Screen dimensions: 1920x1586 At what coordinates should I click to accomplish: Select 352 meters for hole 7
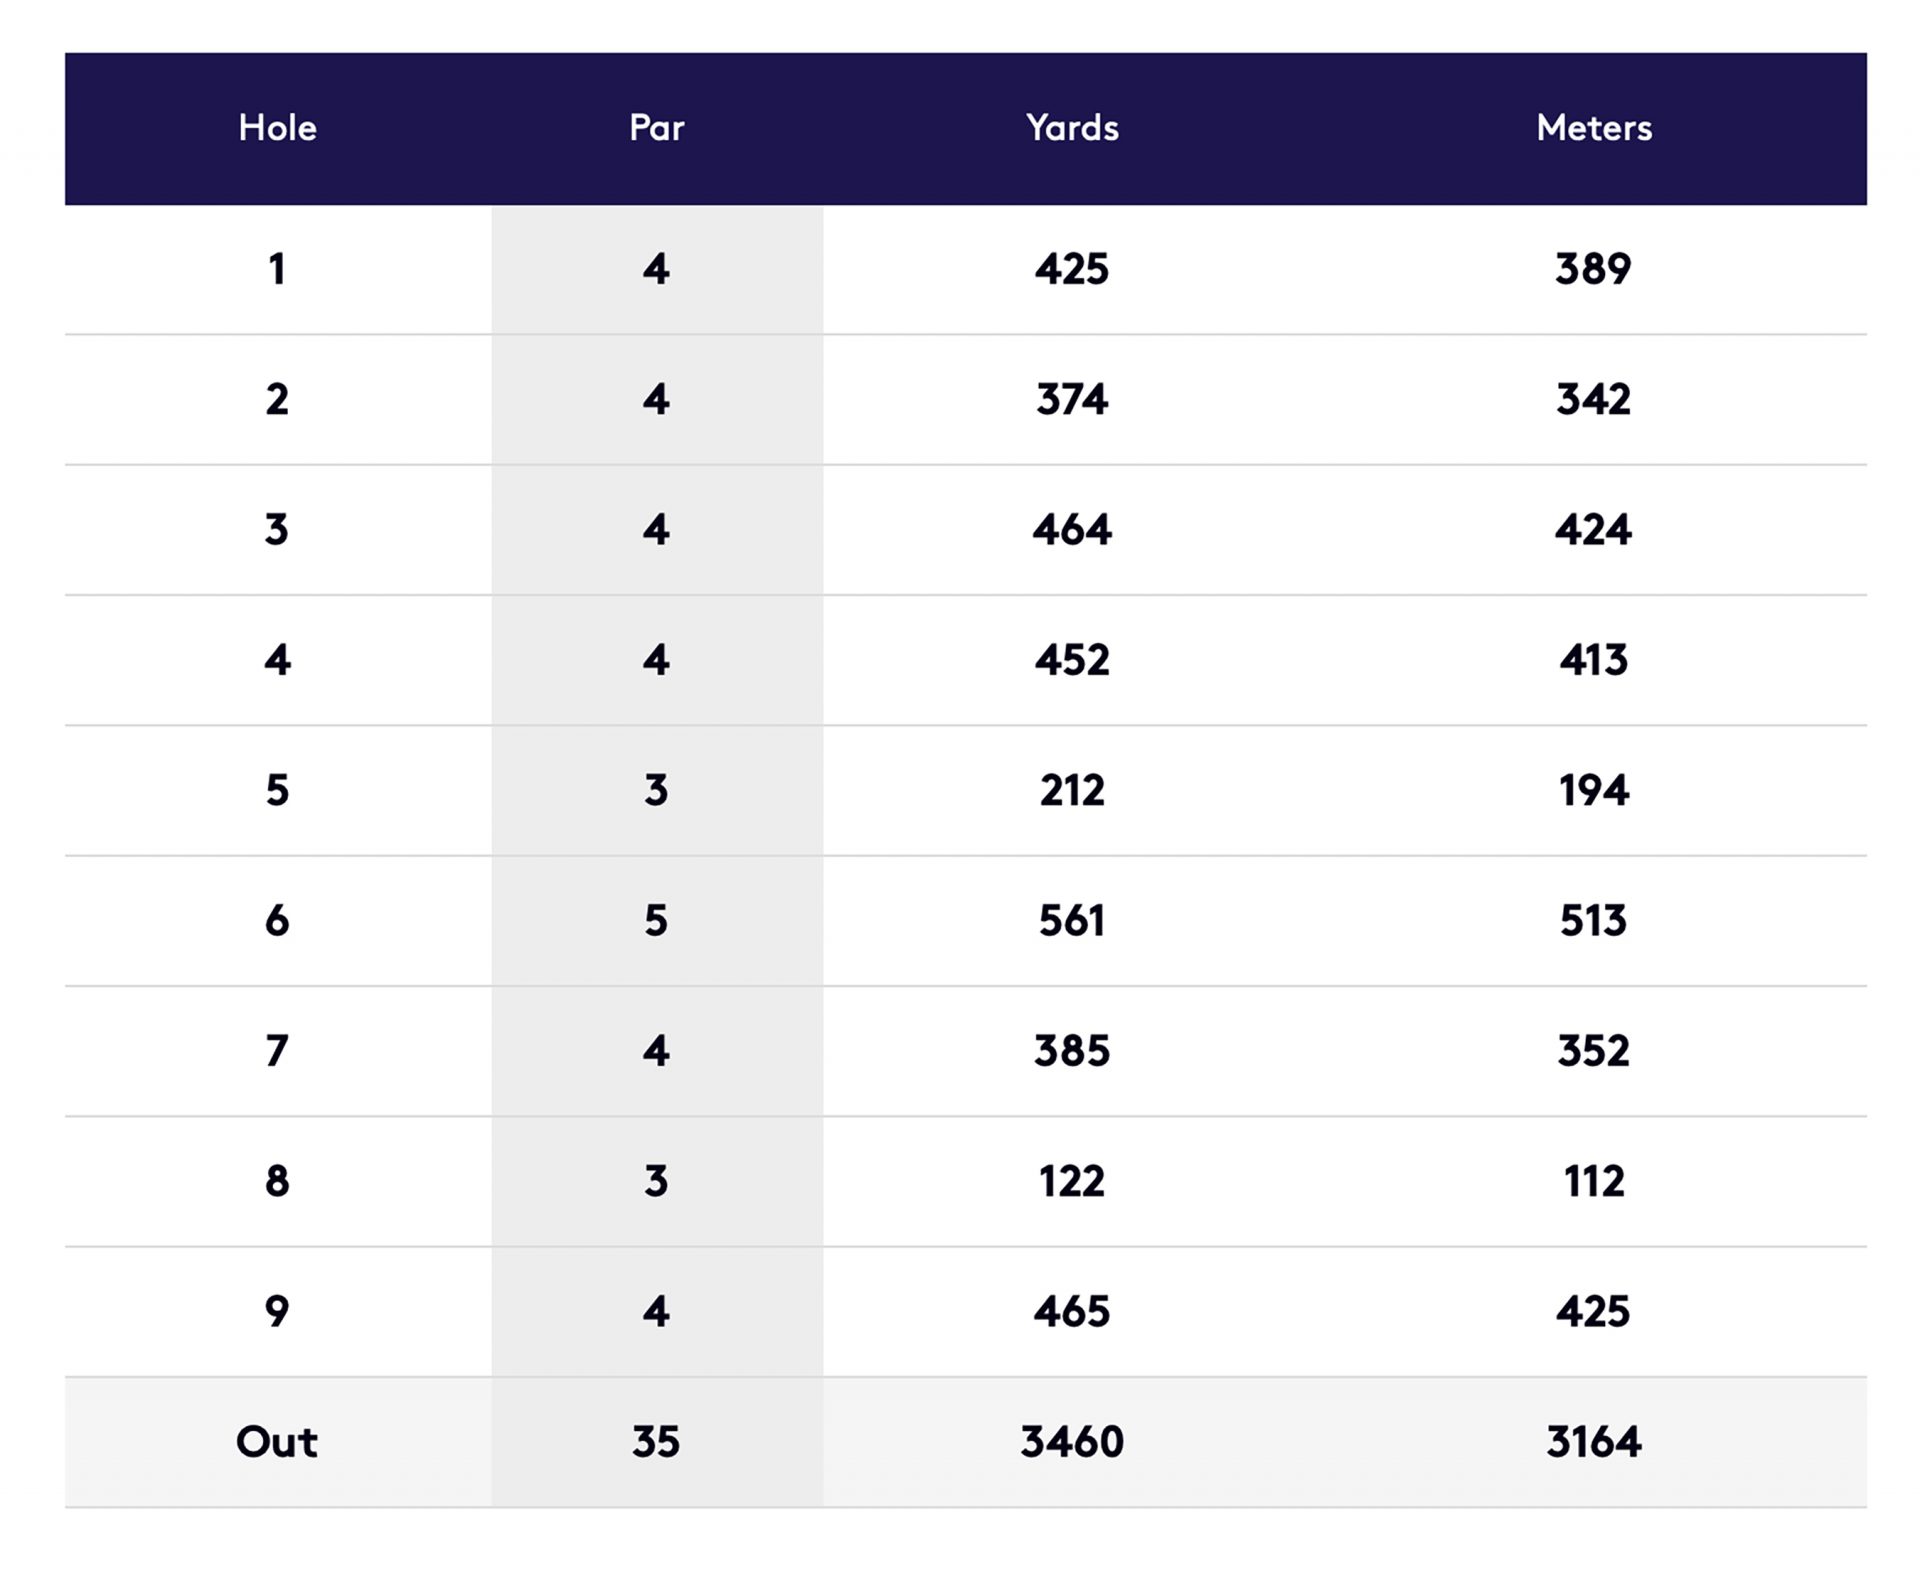(x=1593, y=1051)
